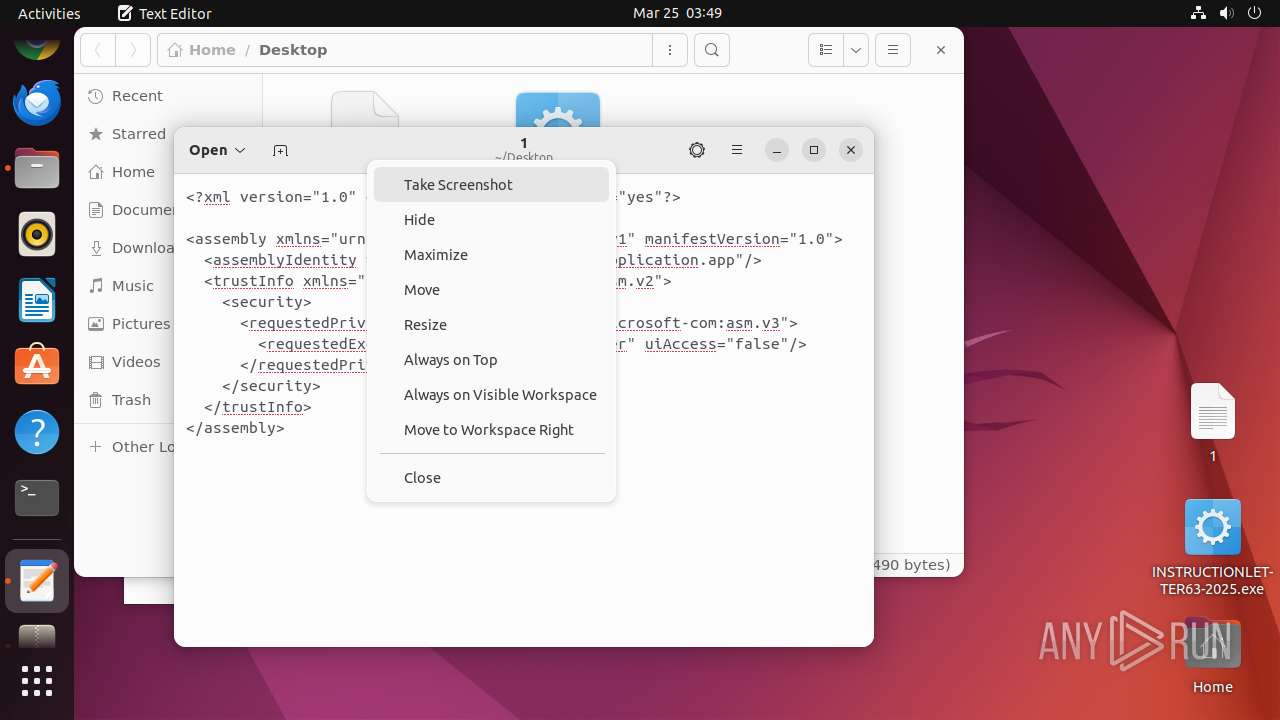This screenshot has width=1280, height=720.
Task: Select INSTRUCTIONLETTER63-2025.exe desktop icon
Action: [x=1213, y=547]
